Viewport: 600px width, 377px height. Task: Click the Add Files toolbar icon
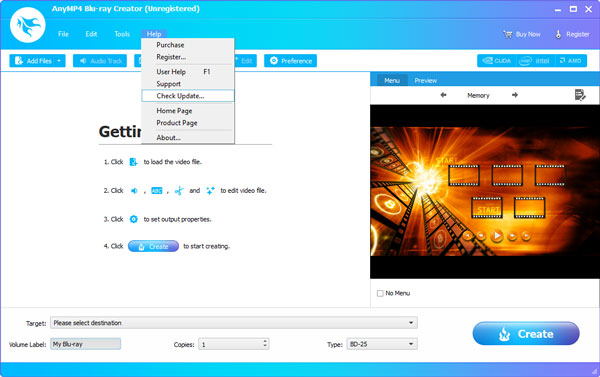tap(19, 60)
